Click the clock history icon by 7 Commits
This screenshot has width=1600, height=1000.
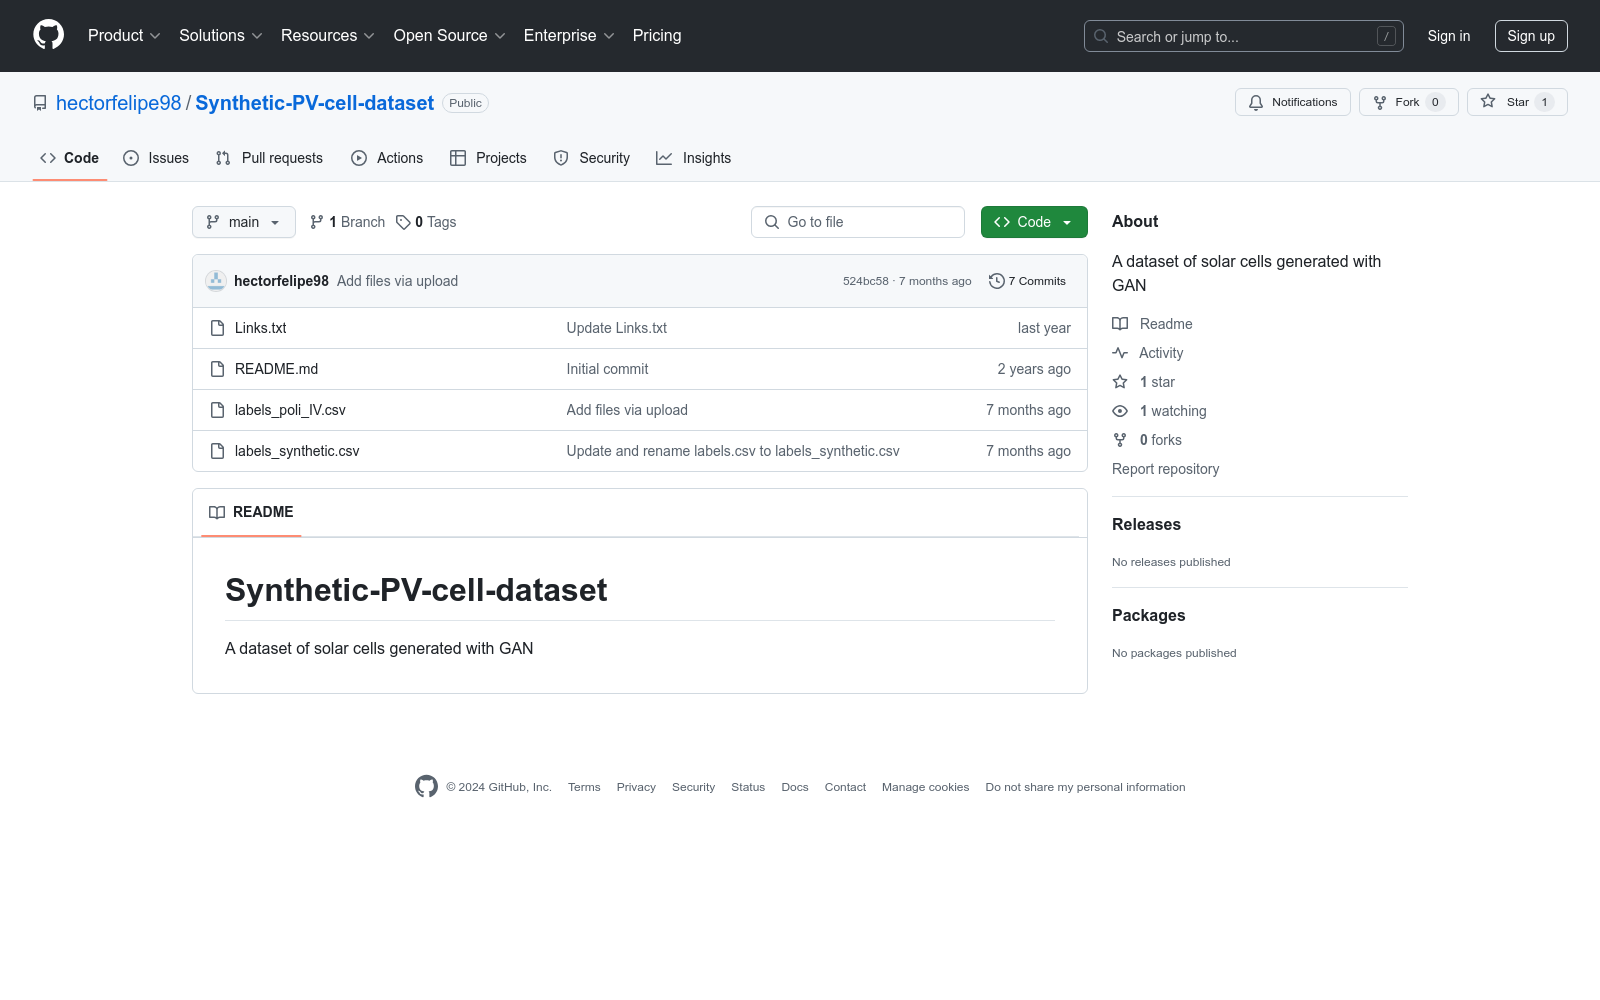996,281
